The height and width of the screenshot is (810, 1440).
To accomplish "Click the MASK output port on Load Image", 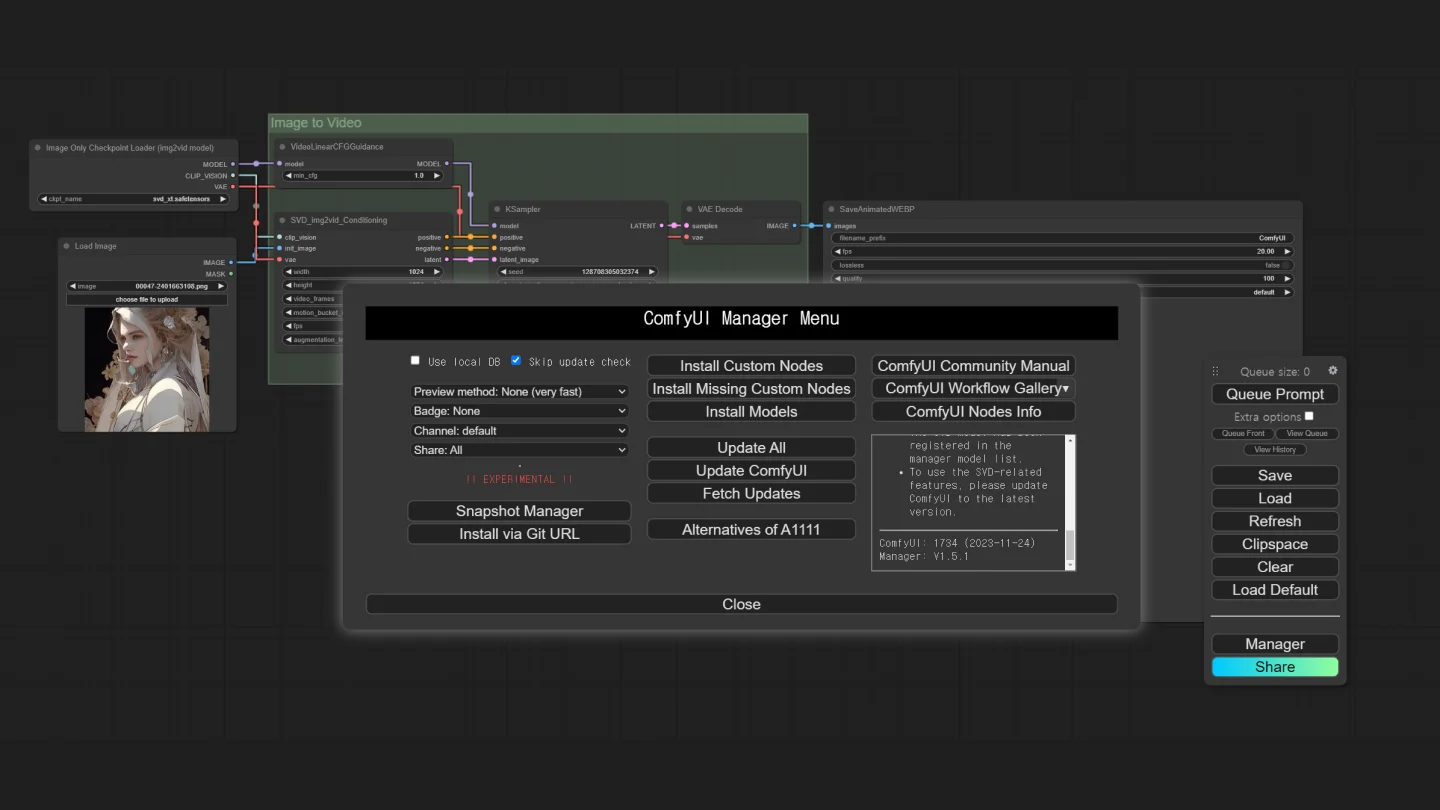I will point(231,274).
